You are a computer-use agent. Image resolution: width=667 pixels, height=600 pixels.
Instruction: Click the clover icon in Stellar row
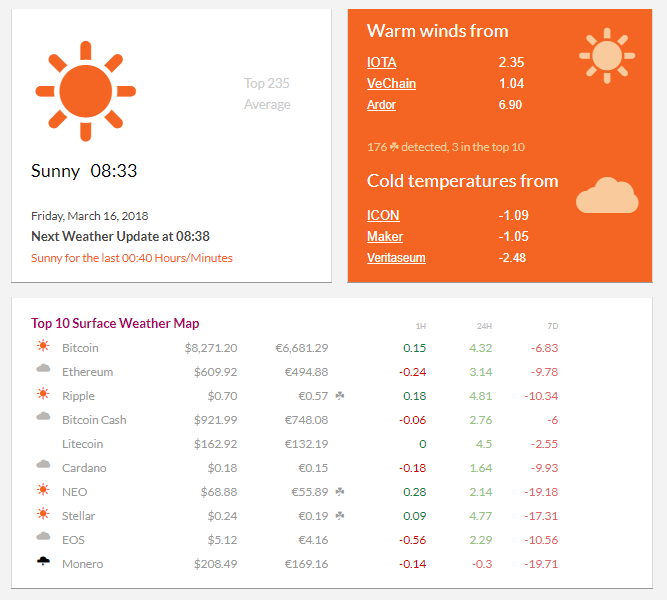tap(340, 516)
